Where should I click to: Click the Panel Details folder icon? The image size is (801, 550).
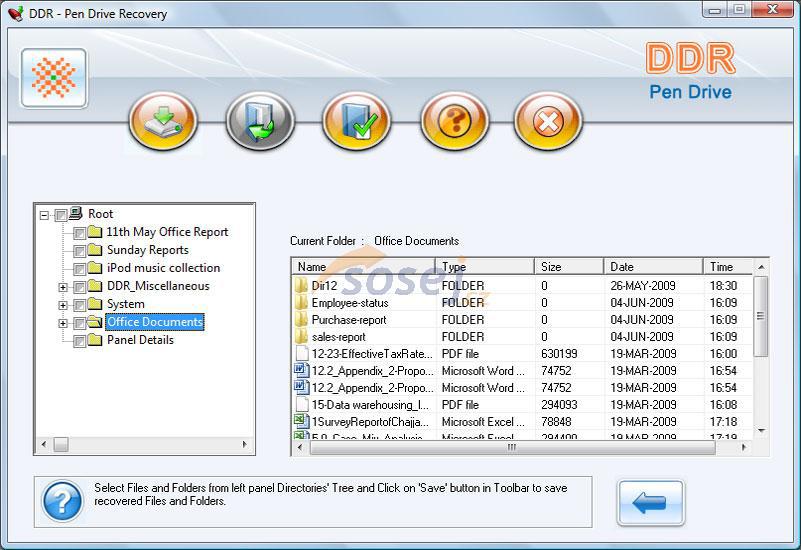tap(95, 340)
